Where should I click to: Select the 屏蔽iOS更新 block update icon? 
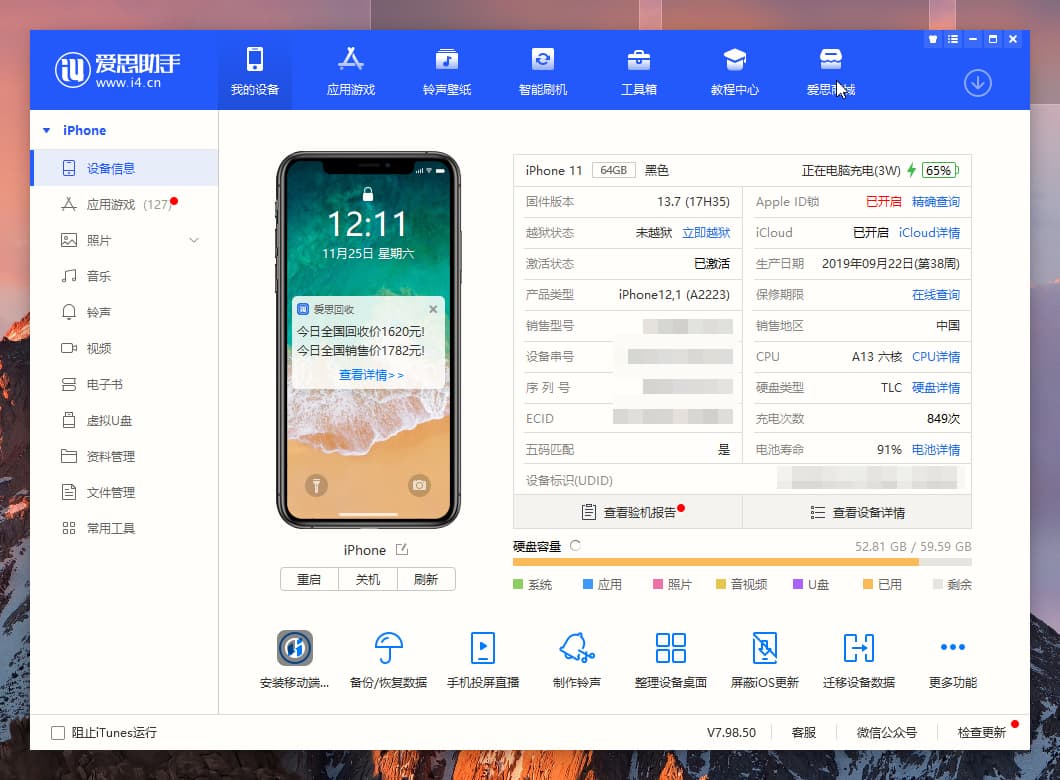(765, 650)
